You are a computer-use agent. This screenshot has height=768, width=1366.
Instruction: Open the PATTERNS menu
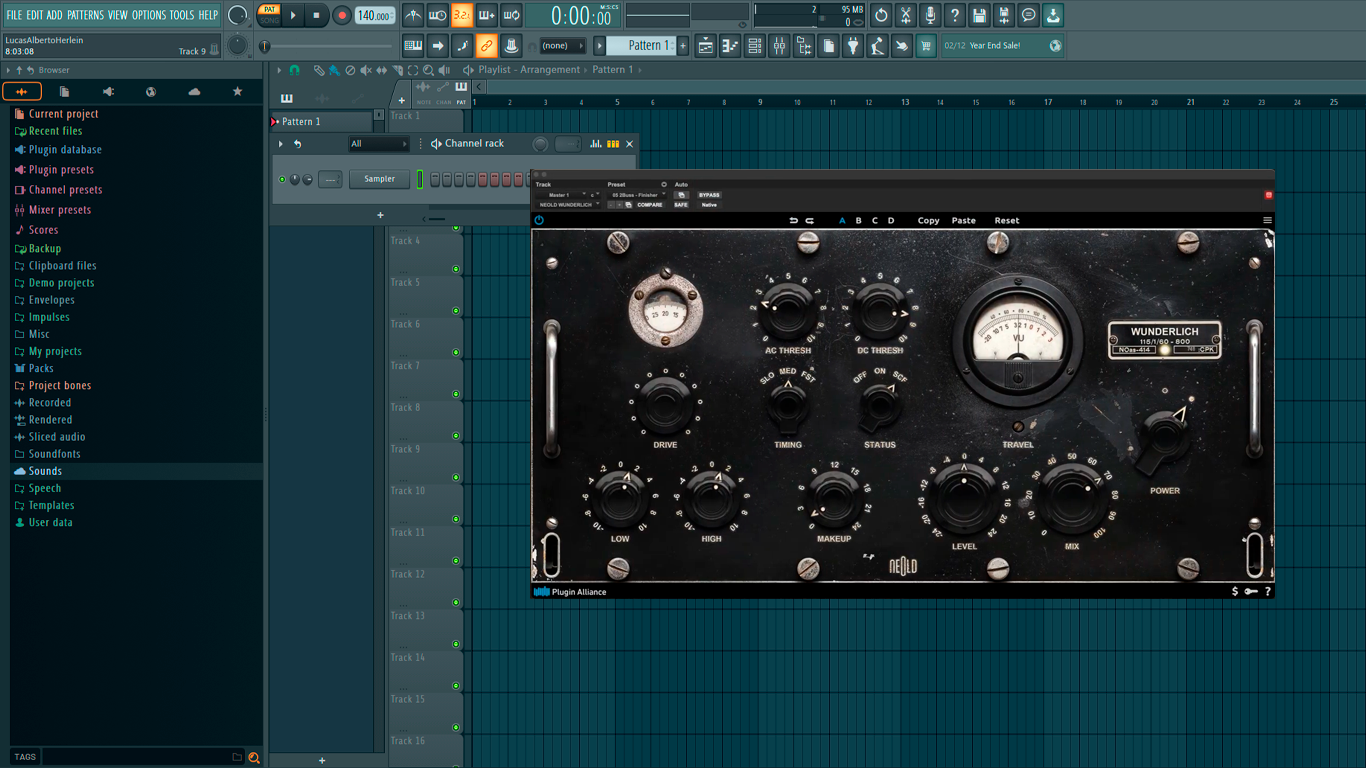85,15
